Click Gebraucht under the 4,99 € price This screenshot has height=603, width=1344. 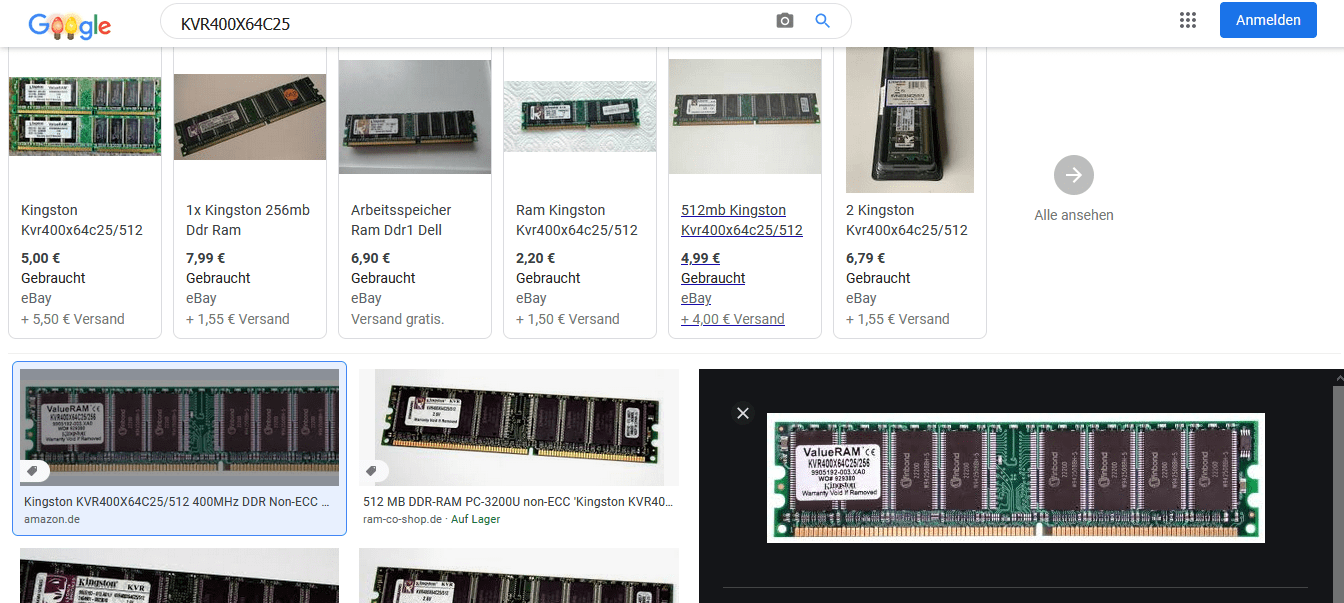click(x=713, y=278)
